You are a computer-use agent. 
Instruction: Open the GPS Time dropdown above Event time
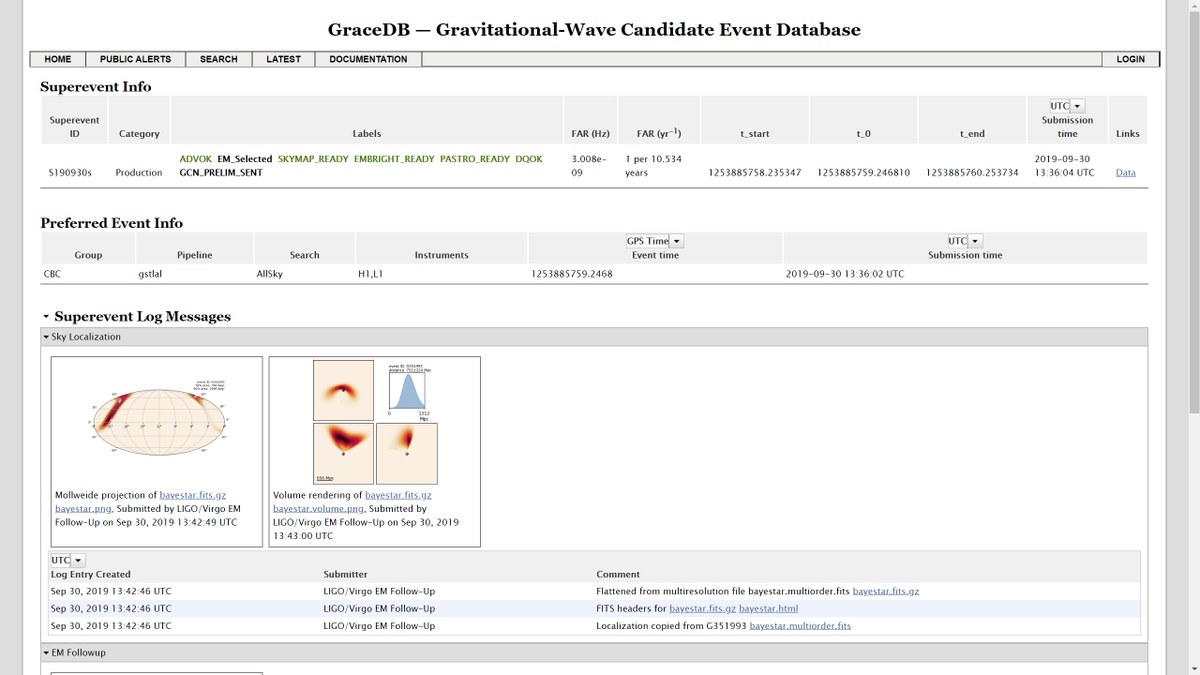click(655, 241)
